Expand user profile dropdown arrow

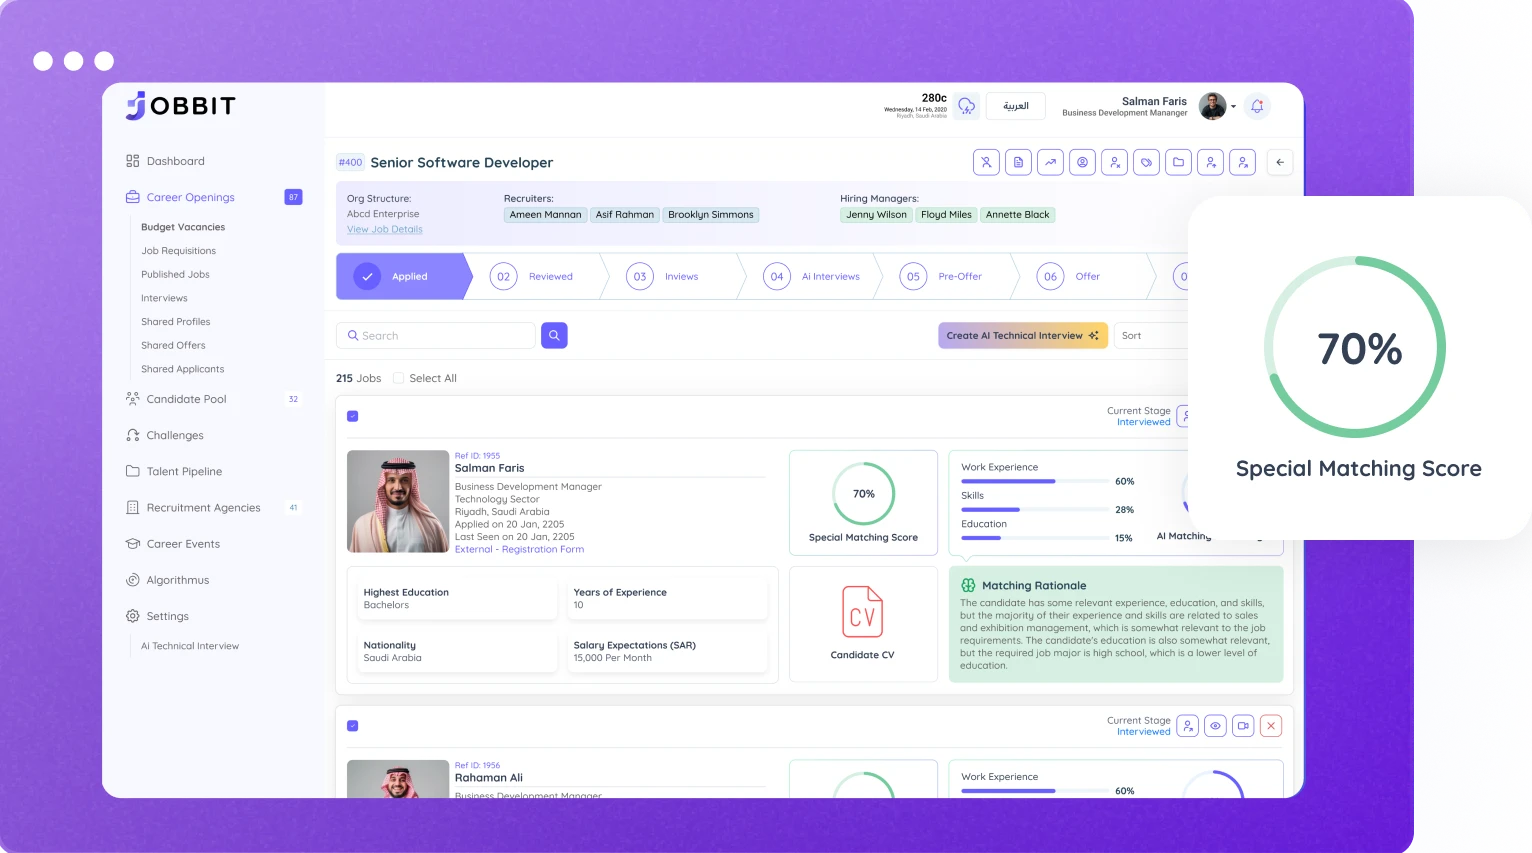tap(1233, 107)
